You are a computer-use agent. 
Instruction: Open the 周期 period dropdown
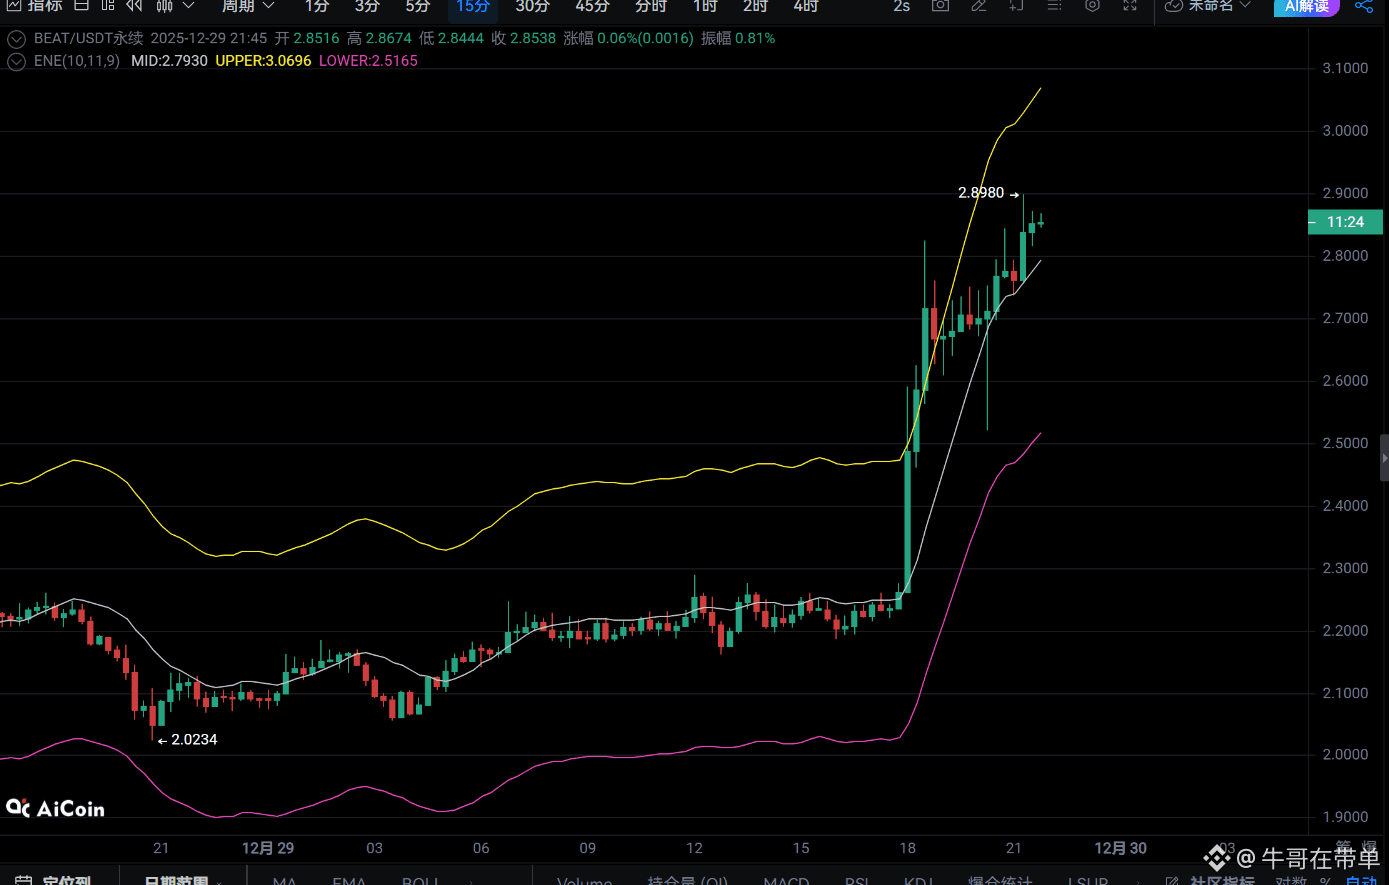point(246,8)
